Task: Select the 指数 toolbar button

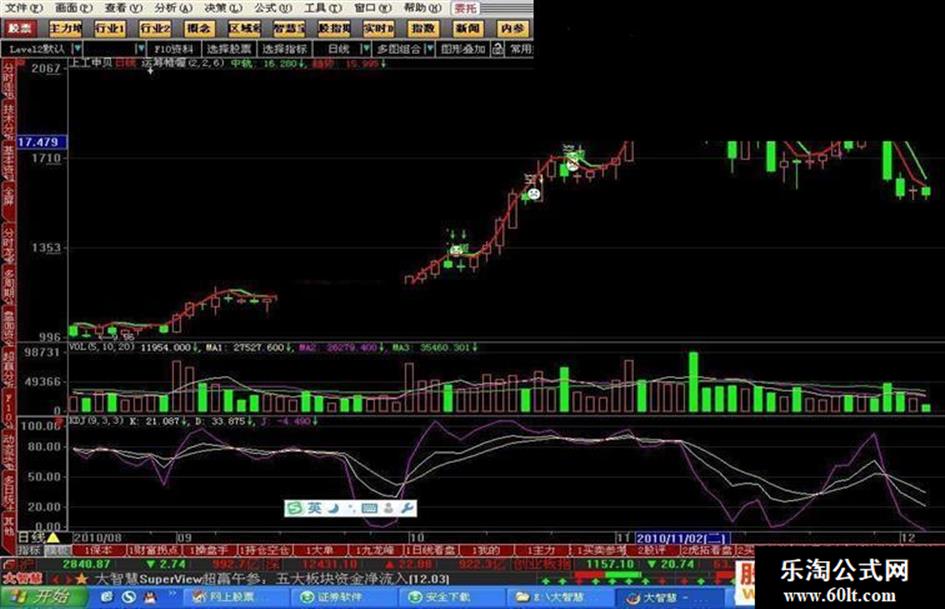Action: click(x=423, y=28)
